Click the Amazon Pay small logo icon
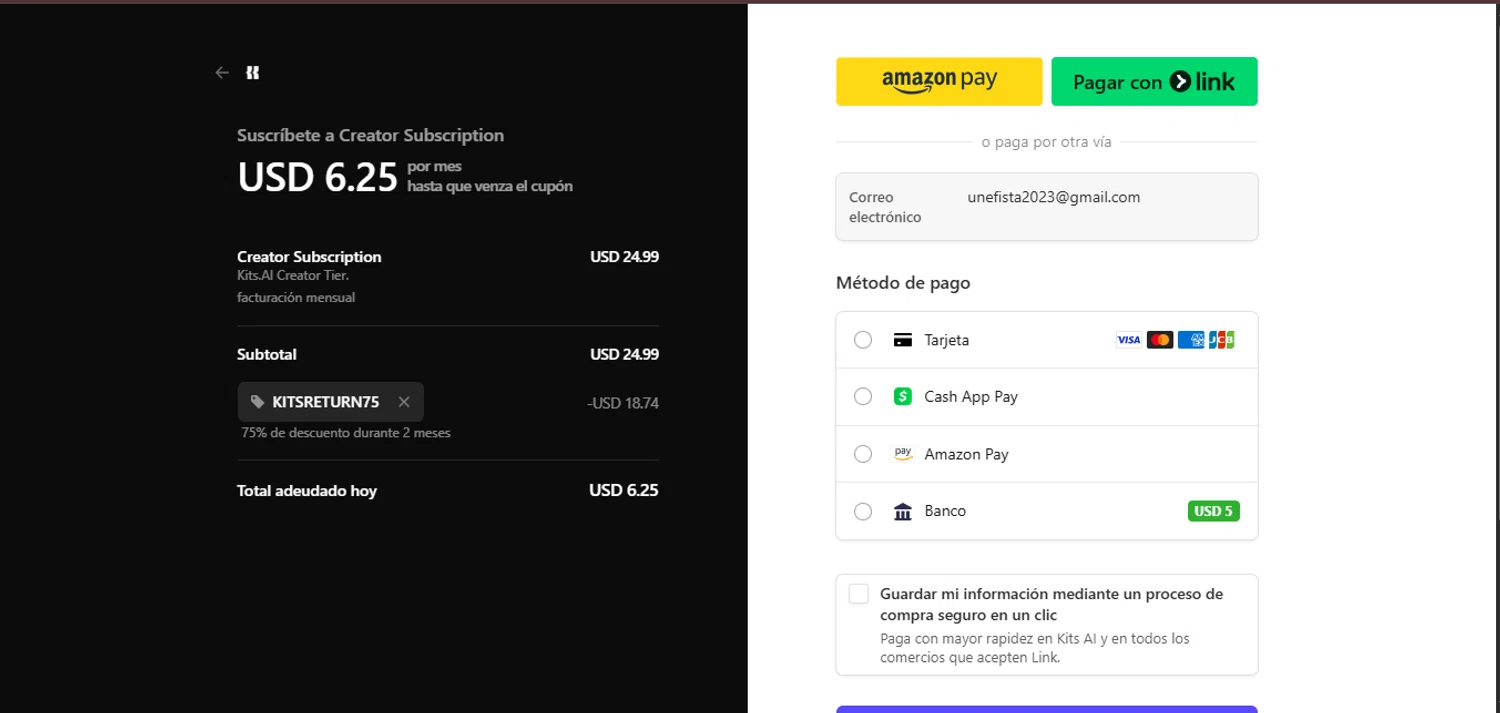Screen dimensions: 1500x713 coord(902,454)
